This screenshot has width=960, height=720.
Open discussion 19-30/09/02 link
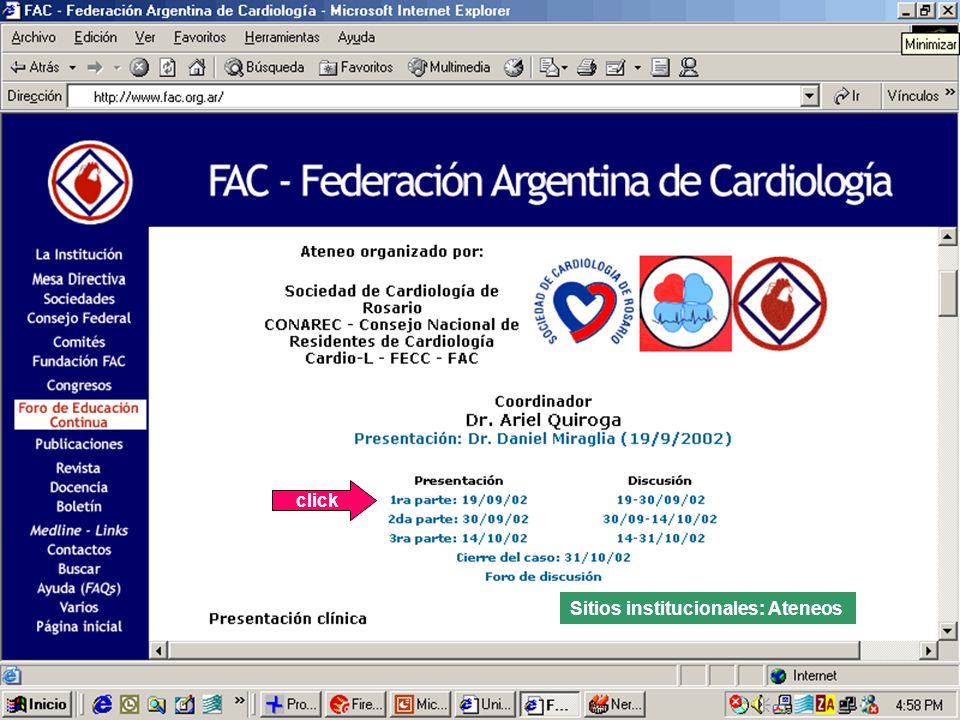pyautogui.click(x=661, y=500)
